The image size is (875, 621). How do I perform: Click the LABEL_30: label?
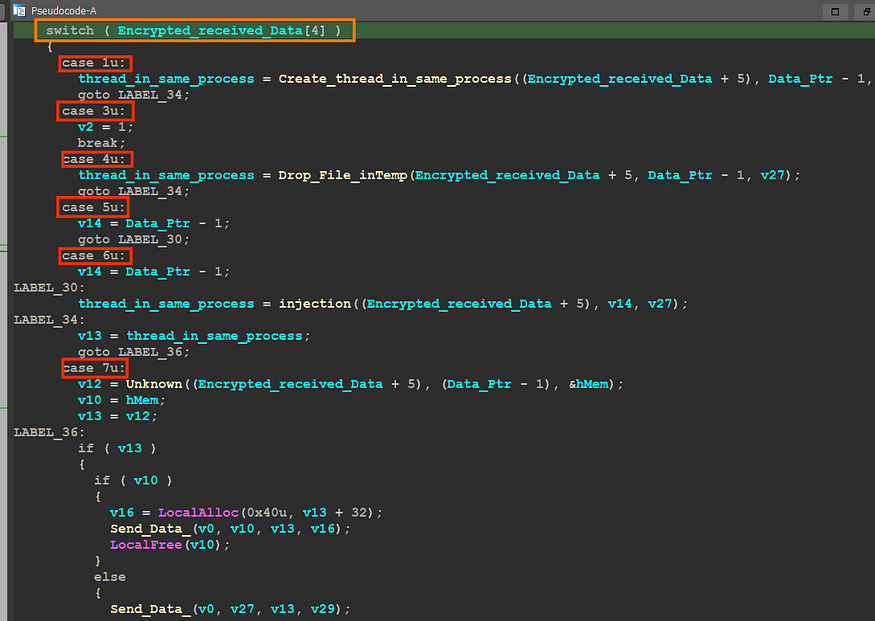49,288
